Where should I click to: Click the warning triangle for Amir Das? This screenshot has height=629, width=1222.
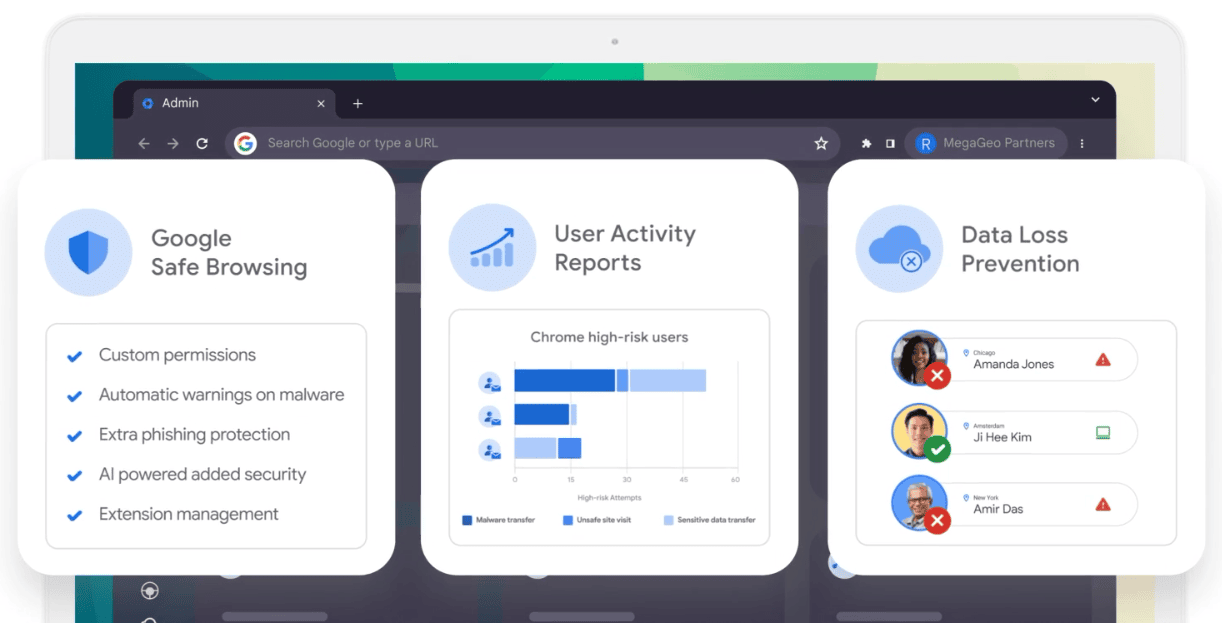(x=1103, y=504)
